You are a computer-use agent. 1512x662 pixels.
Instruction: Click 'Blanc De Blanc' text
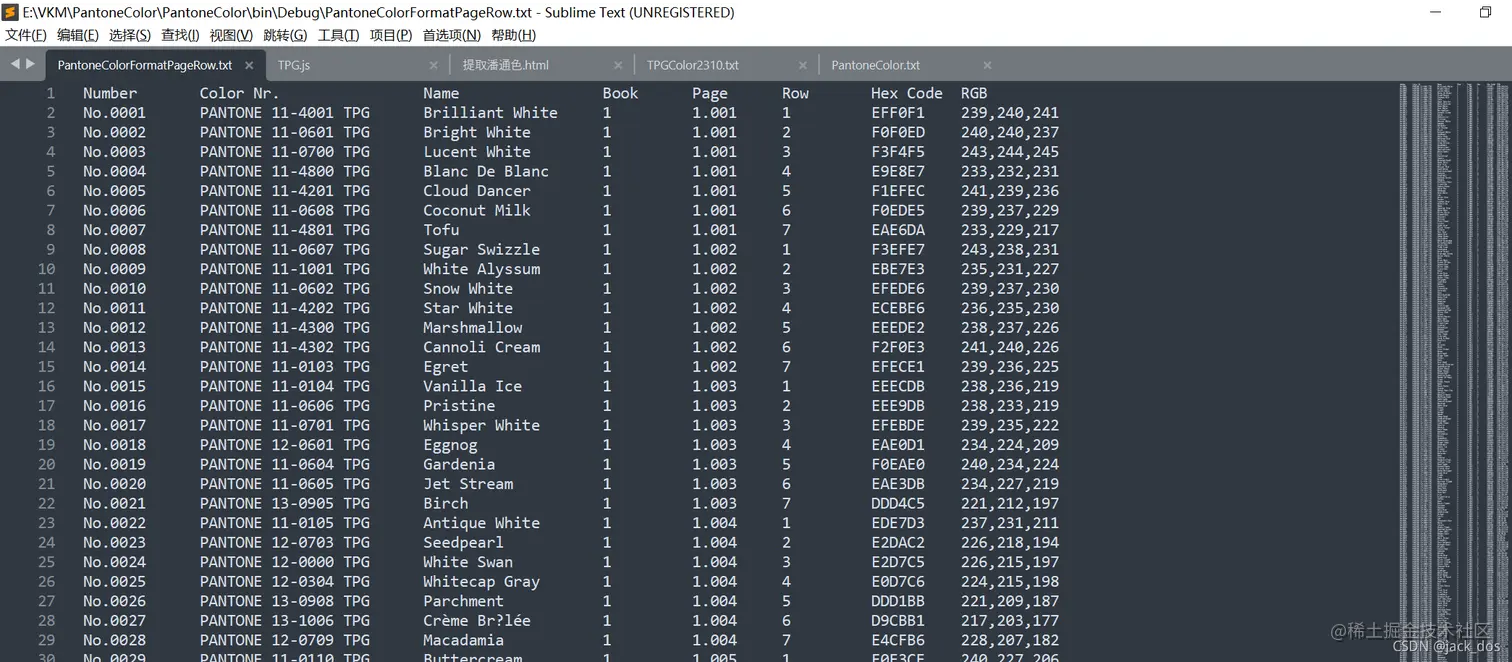pos(486,171)
